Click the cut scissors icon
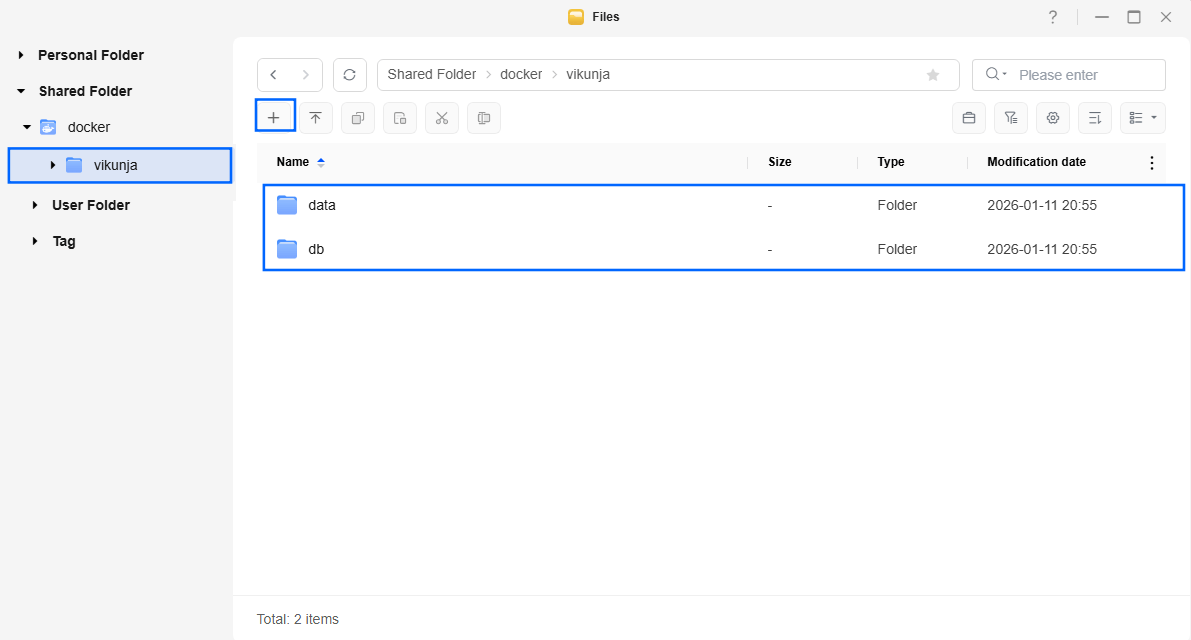 tap(441, 118)
